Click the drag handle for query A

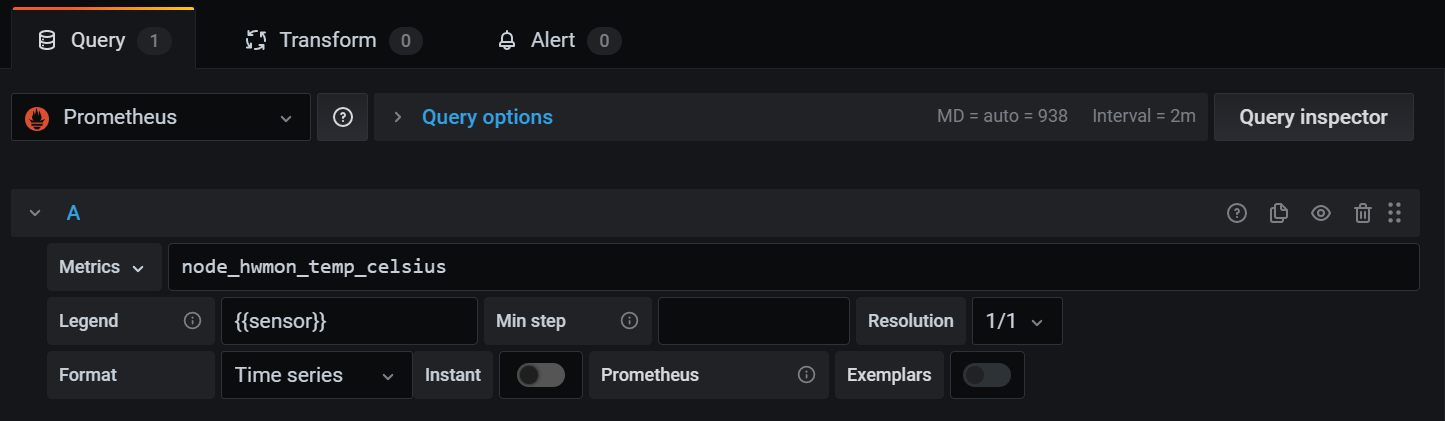pyautogui.click(x=1395, y=213)
